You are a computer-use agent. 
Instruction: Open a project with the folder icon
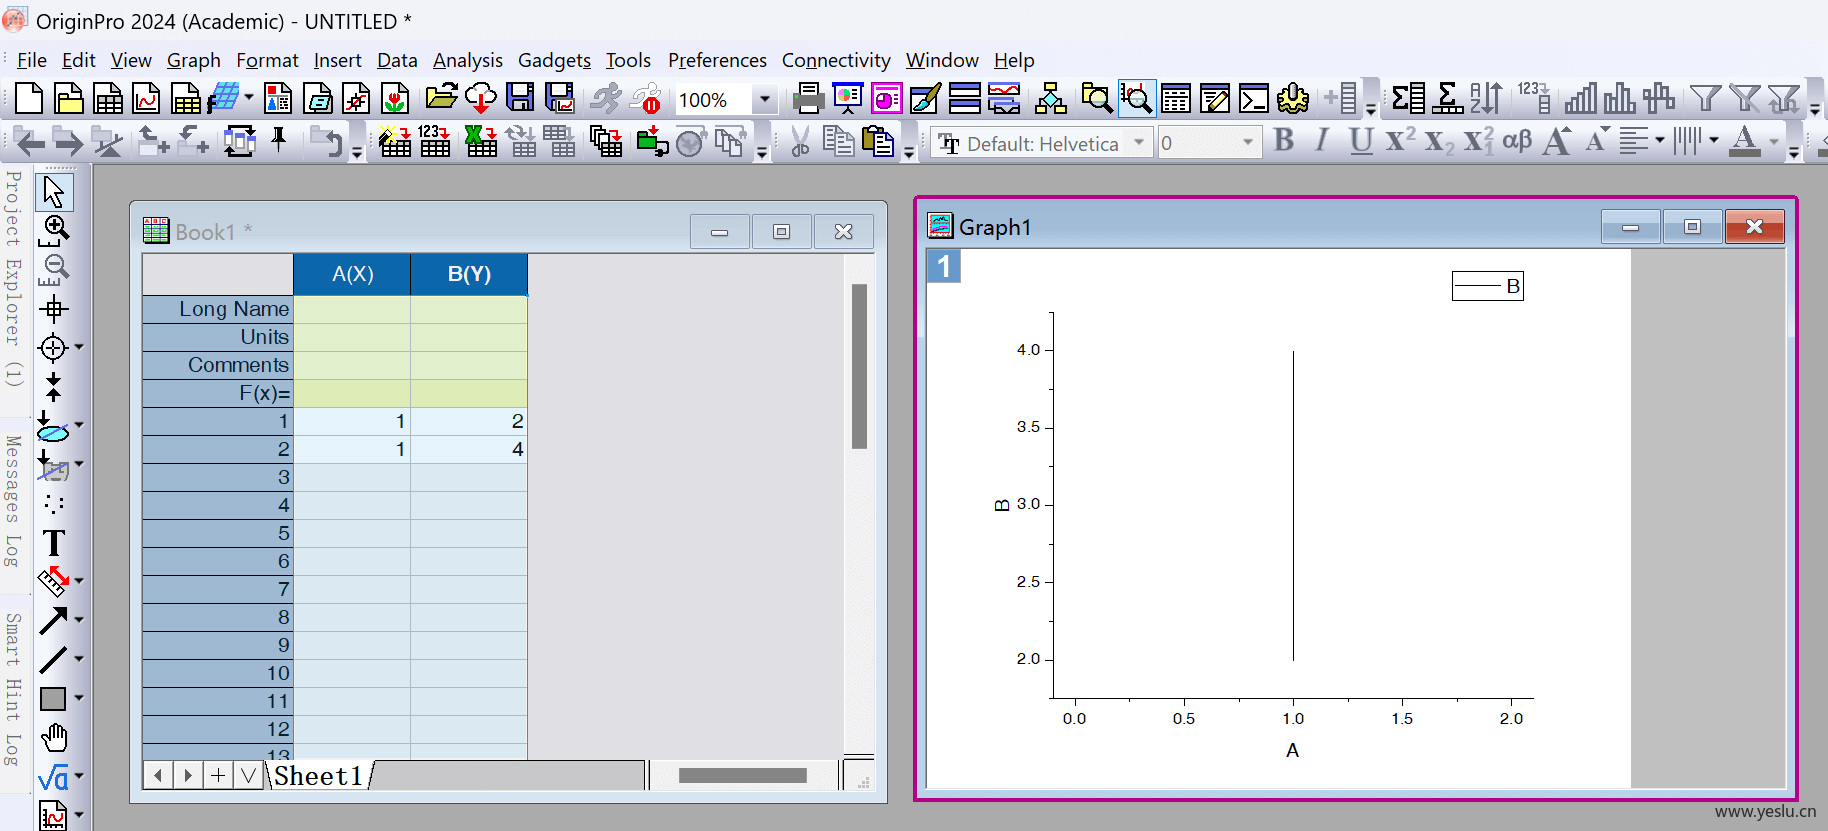click(441, 98)
